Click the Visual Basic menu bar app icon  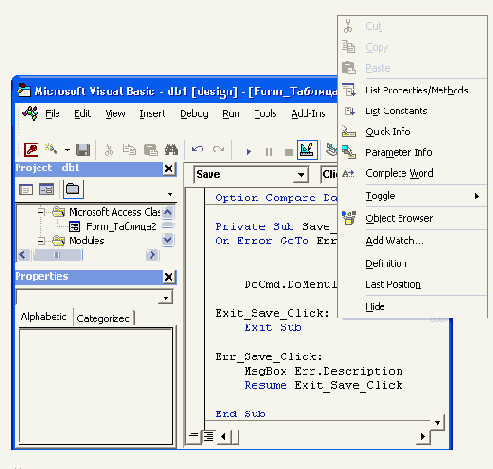30,113
